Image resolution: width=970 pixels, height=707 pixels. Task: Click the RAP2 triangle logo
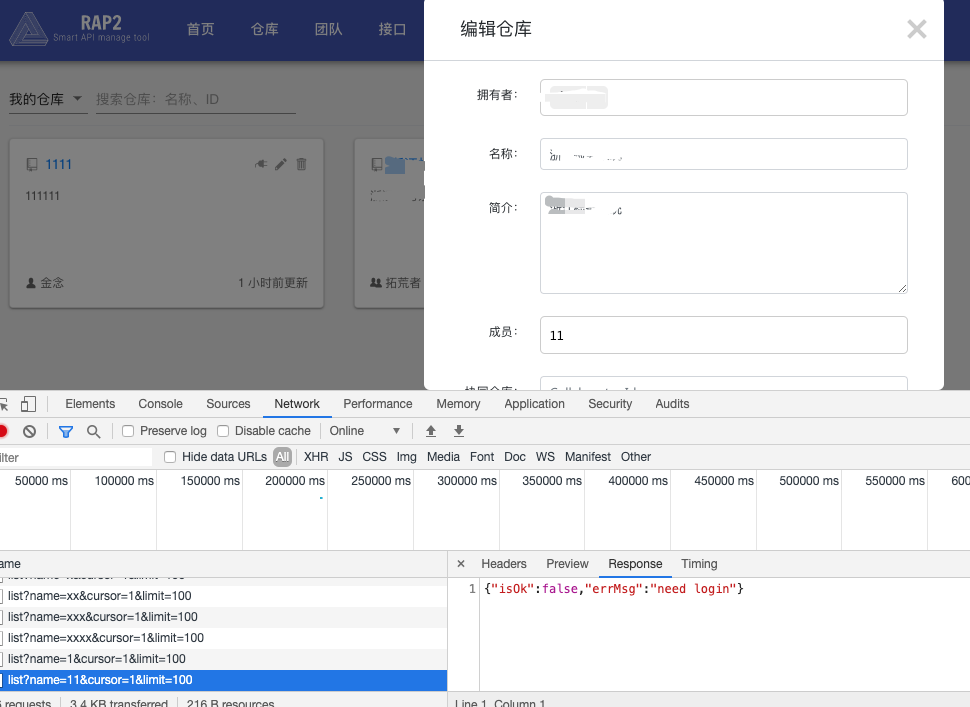pyautogui.click(x=29, y=28)
